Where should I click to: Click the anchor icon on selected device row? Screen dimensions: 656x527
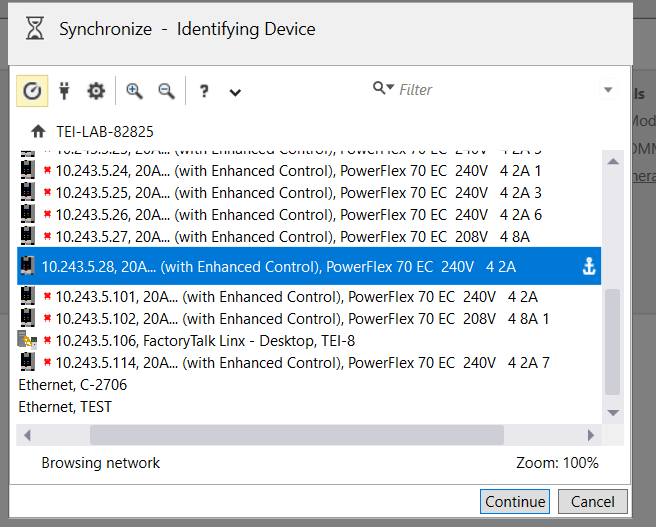588,267
